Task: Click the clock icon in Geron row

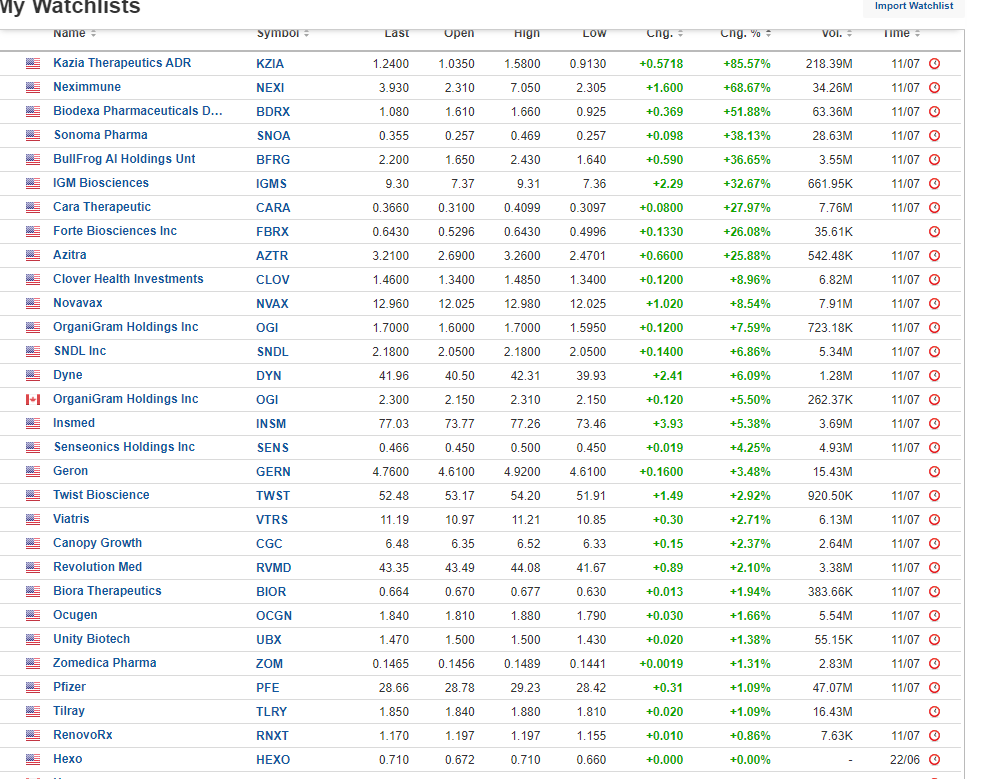Action: click(934, 472)
